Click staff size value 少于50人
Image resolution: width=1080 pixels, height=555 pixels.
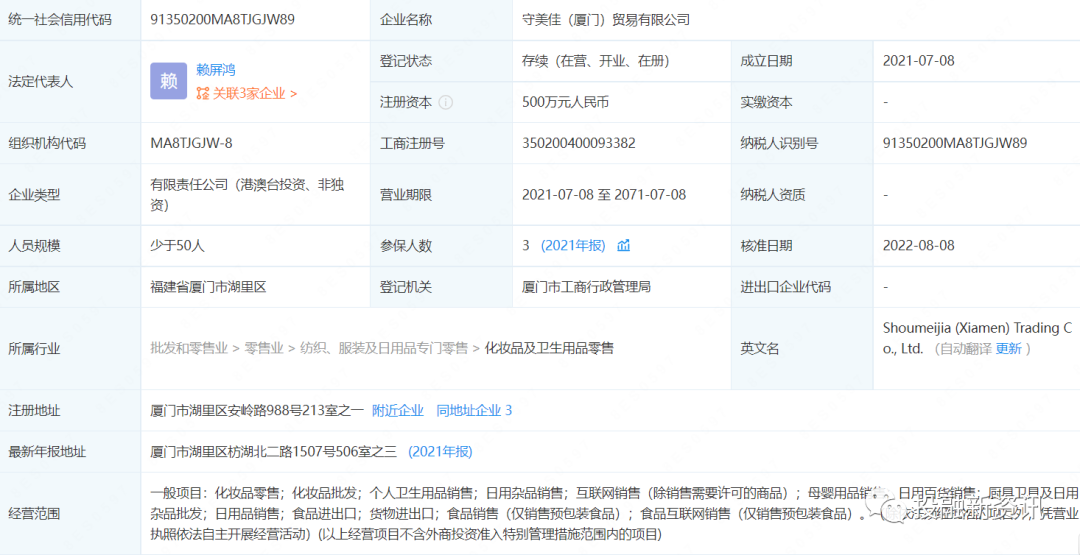[x=178, y=246]
